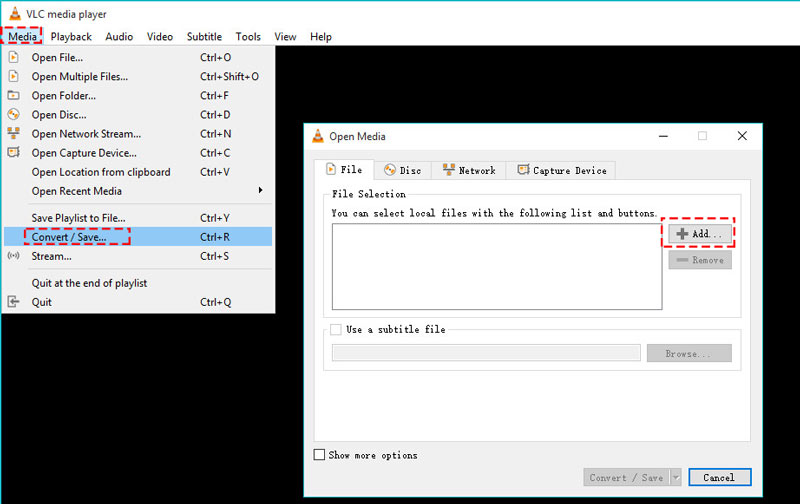
Task: Choose Convert / Save from Media menu
Action: pyautogui.click(x=68, y=237)
